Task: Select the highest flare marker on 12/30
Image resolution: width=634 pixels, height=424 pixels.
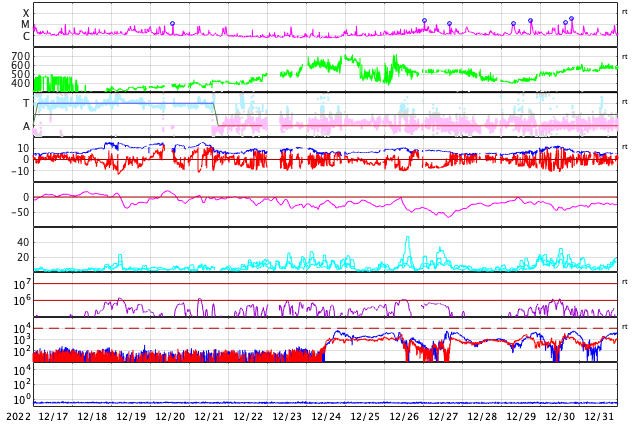Action: [571, 18]
